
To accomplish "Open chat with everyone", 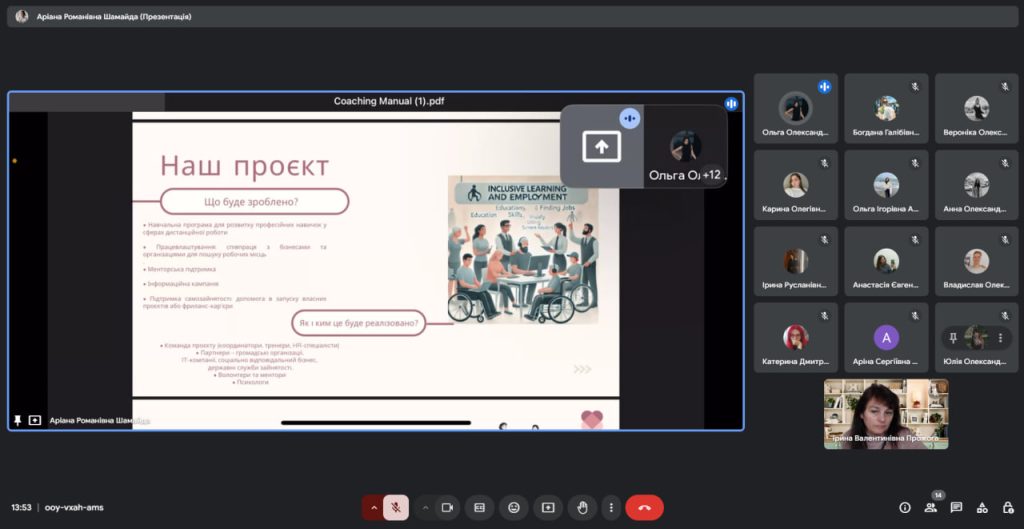I will click(956, 508).
